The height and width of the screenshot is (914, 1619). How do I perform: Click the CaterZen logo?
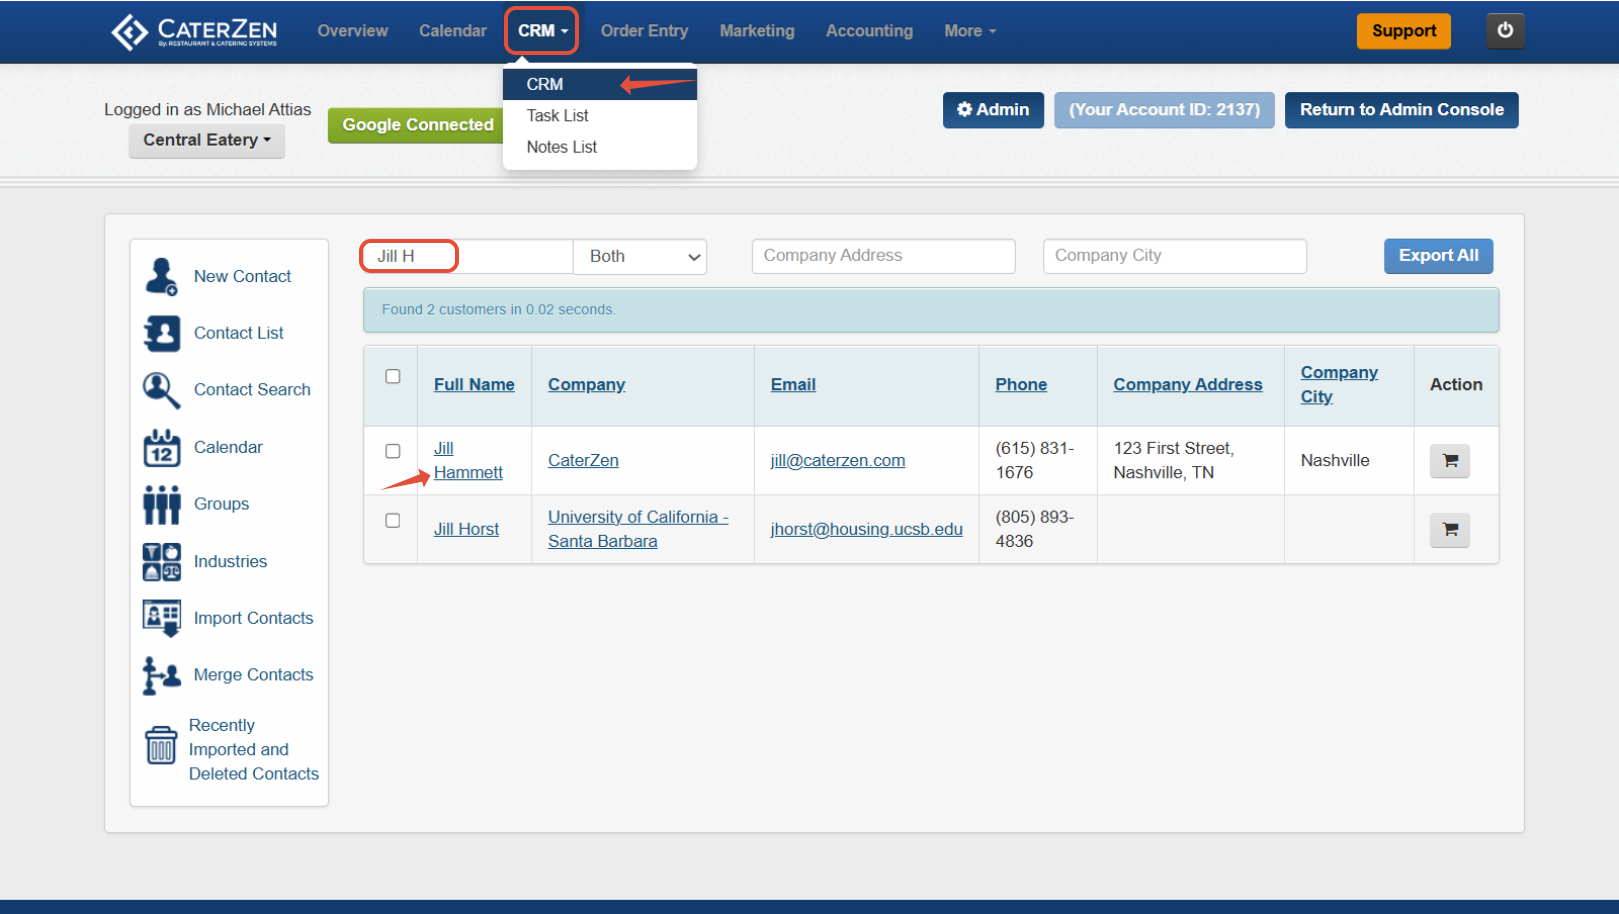click(x=194, y=31)
